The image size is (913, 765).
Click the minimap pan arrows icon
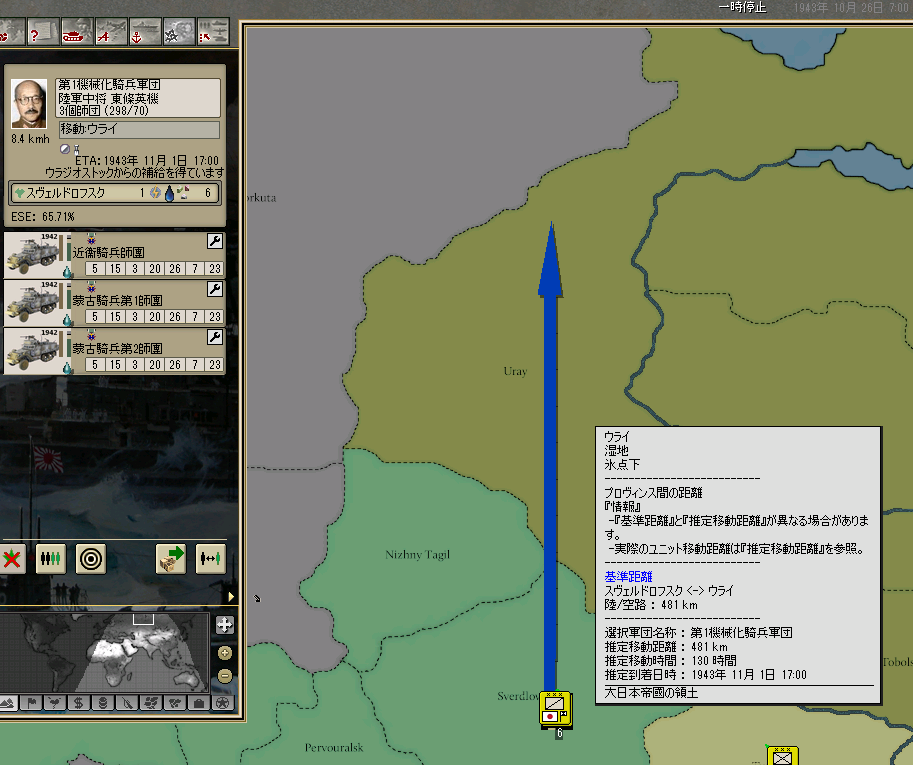[x=225, y=625]
